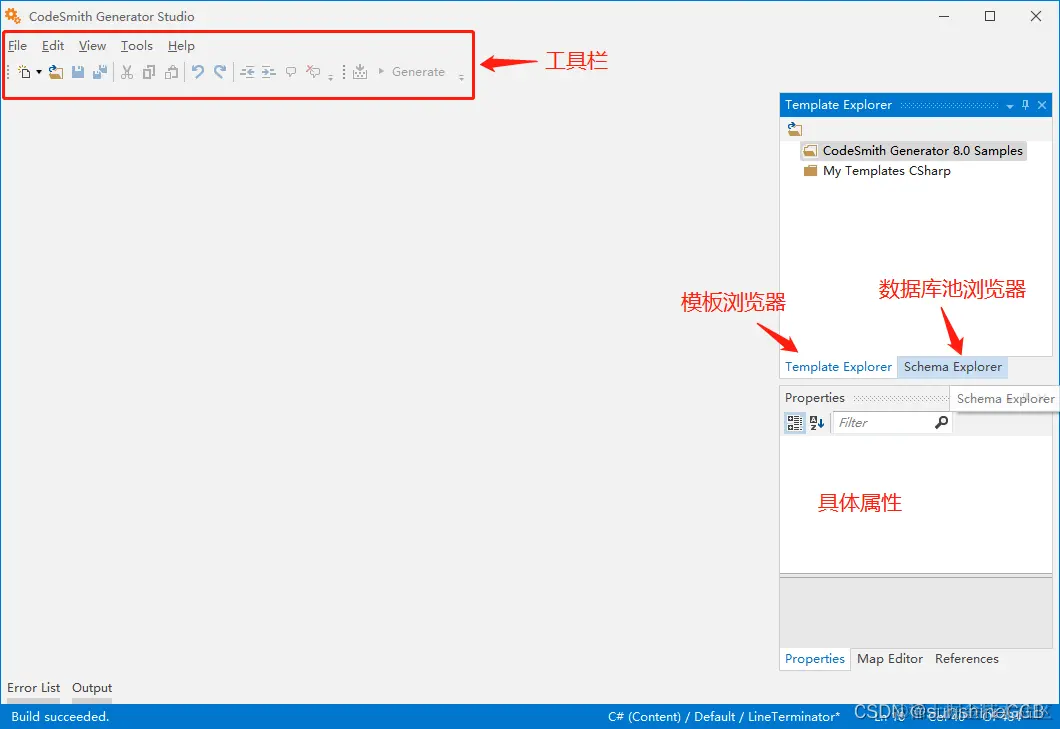The image size is (1060, 729).
Task: Click the Redo arrow icon
Action: 220,71
